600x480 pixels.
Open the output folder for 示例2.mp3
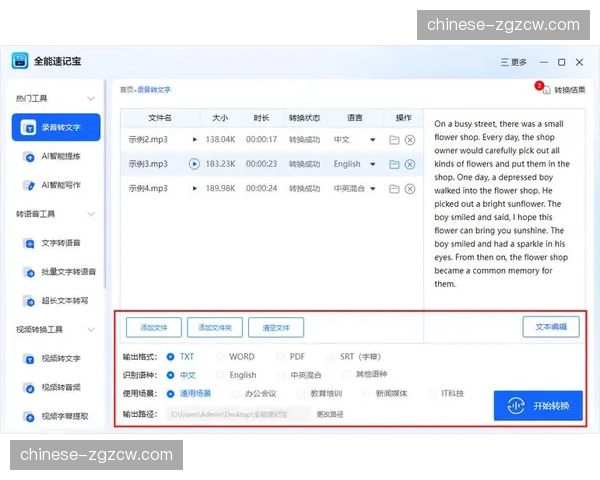[x=394, y=140]
